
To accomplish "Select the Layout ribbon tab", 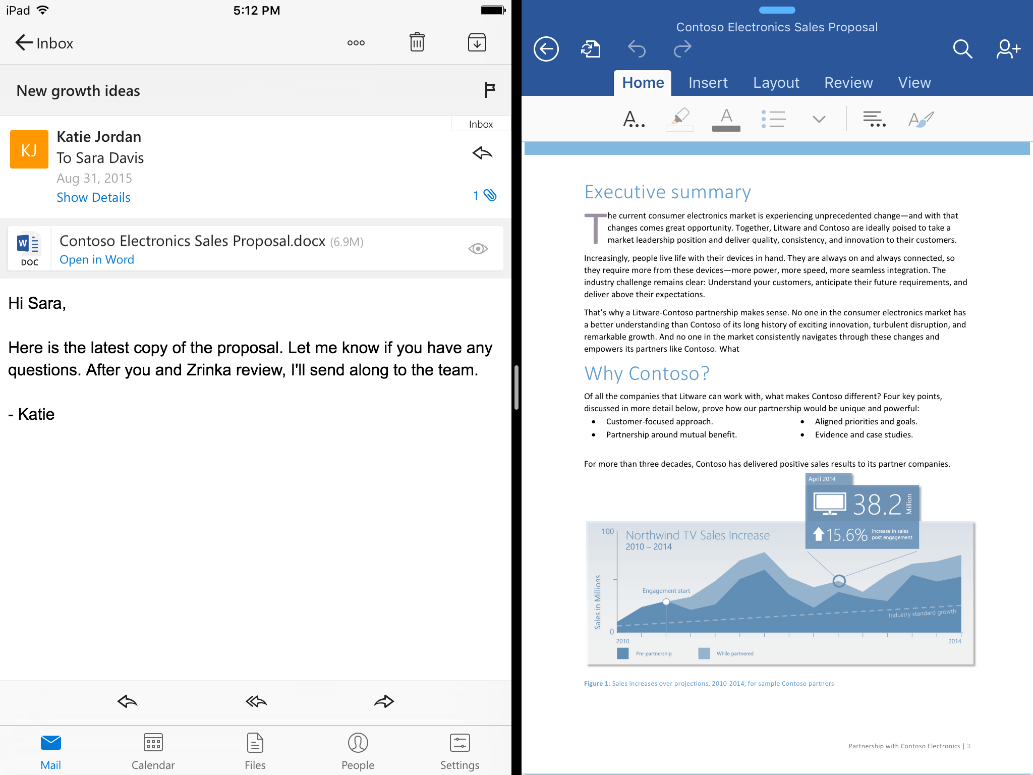I will tap(776, 83).
